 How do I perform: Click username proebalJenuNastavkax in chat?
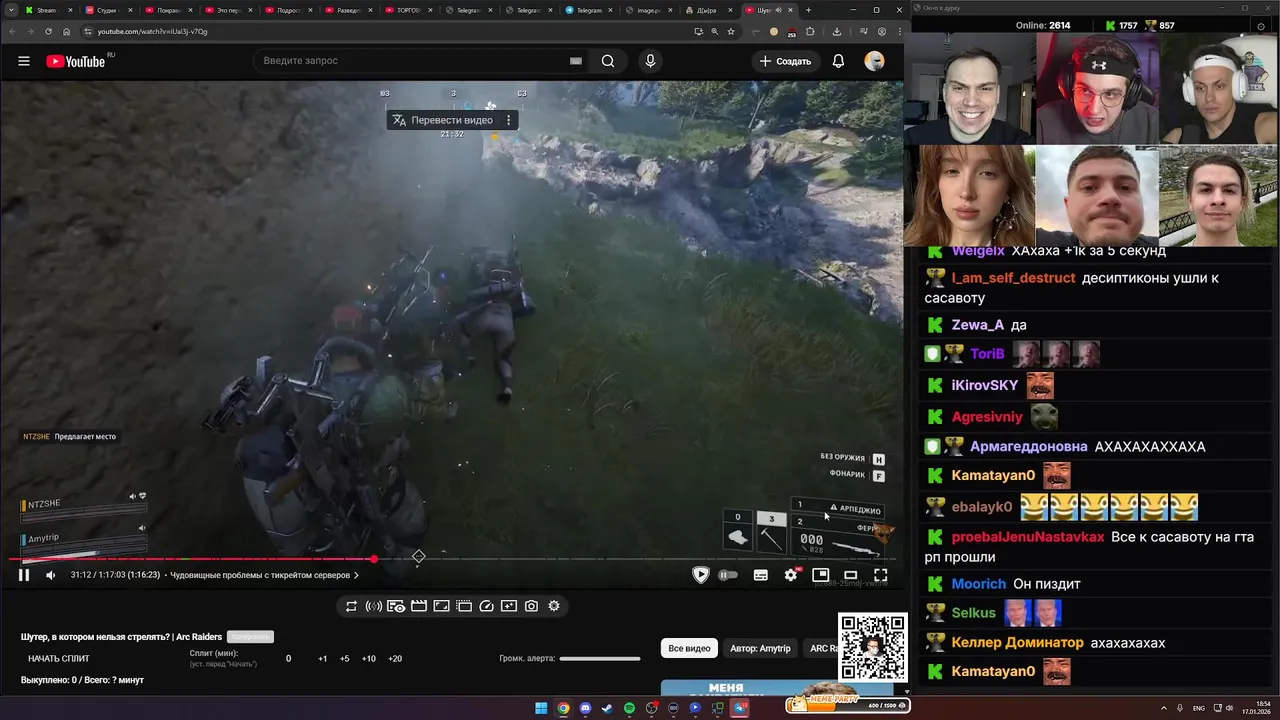pyautogui.click(x=1028, y=537)
